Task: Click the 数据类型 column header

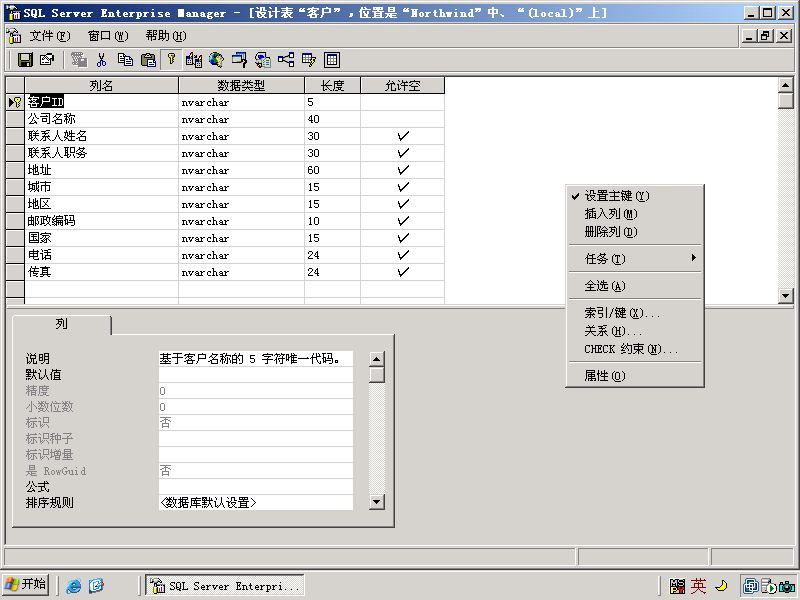Action: click(x=241, y=85)
